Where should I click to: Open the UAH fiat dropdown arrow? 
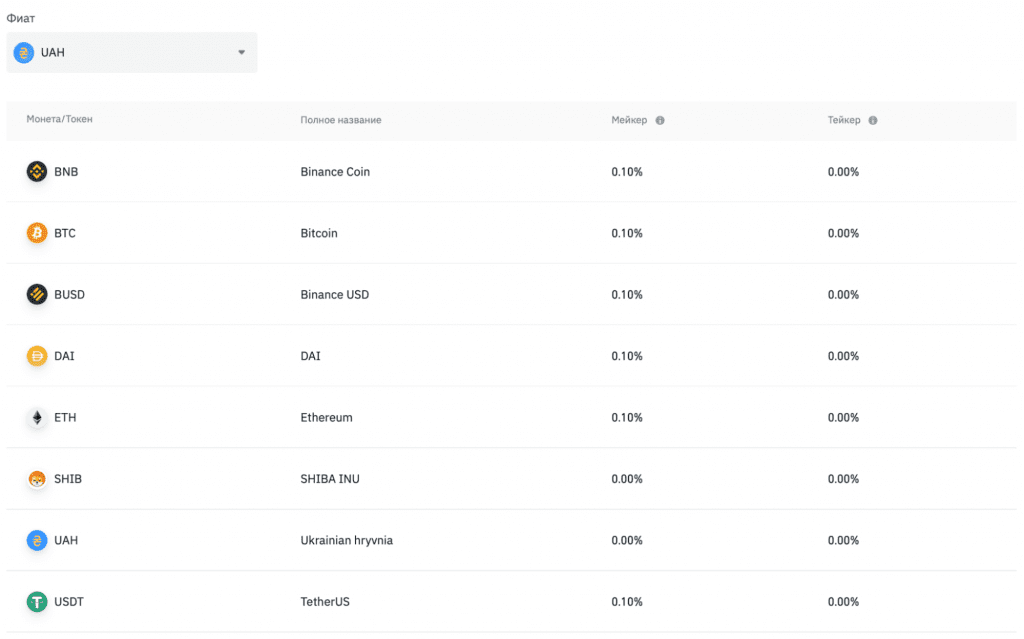click(241, 52)
